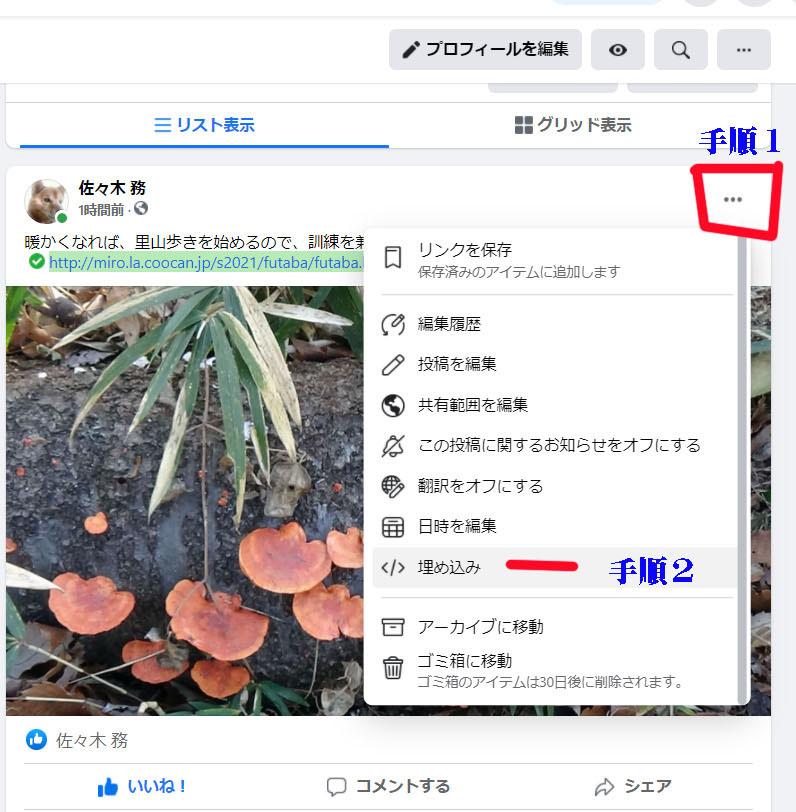The image size is (796, 812).
Task: Click the dropdown menu vertical scrollbar
Action: click(x=741, y=450)
